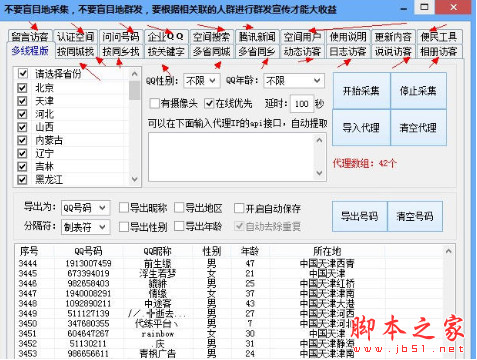Enable the 导出昵称 checkbox
This screenshot has height=360, width=477.
[x=124, y=208]
